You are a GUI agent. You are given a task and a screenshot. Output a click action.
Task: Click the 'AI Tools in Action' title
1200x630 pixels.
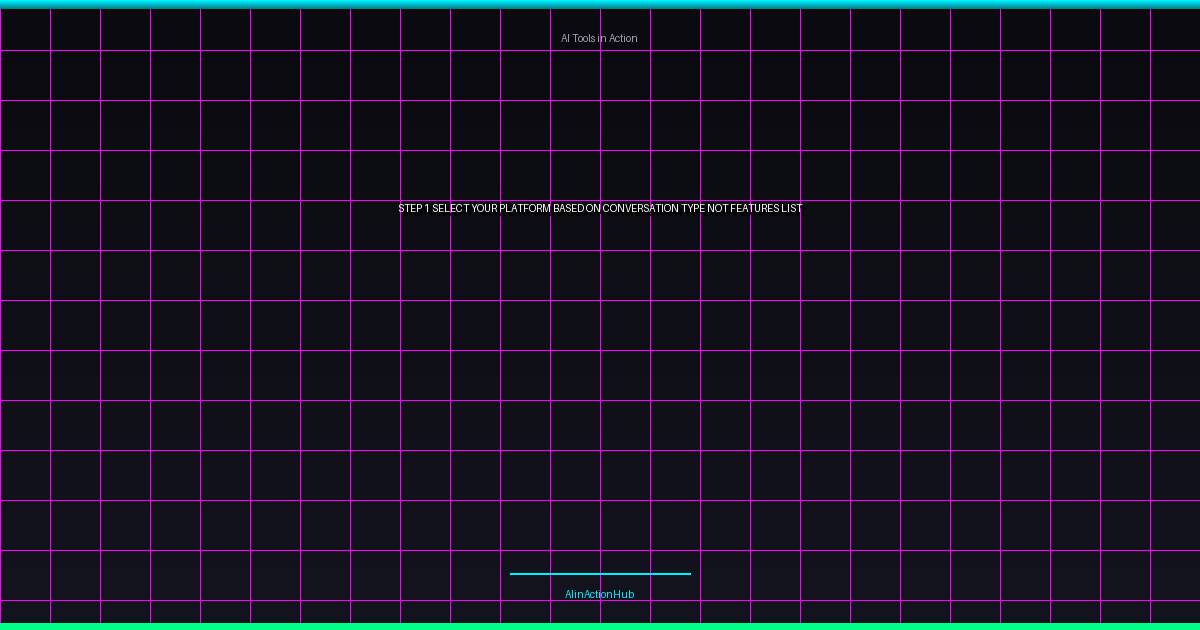tap(599, 38)
